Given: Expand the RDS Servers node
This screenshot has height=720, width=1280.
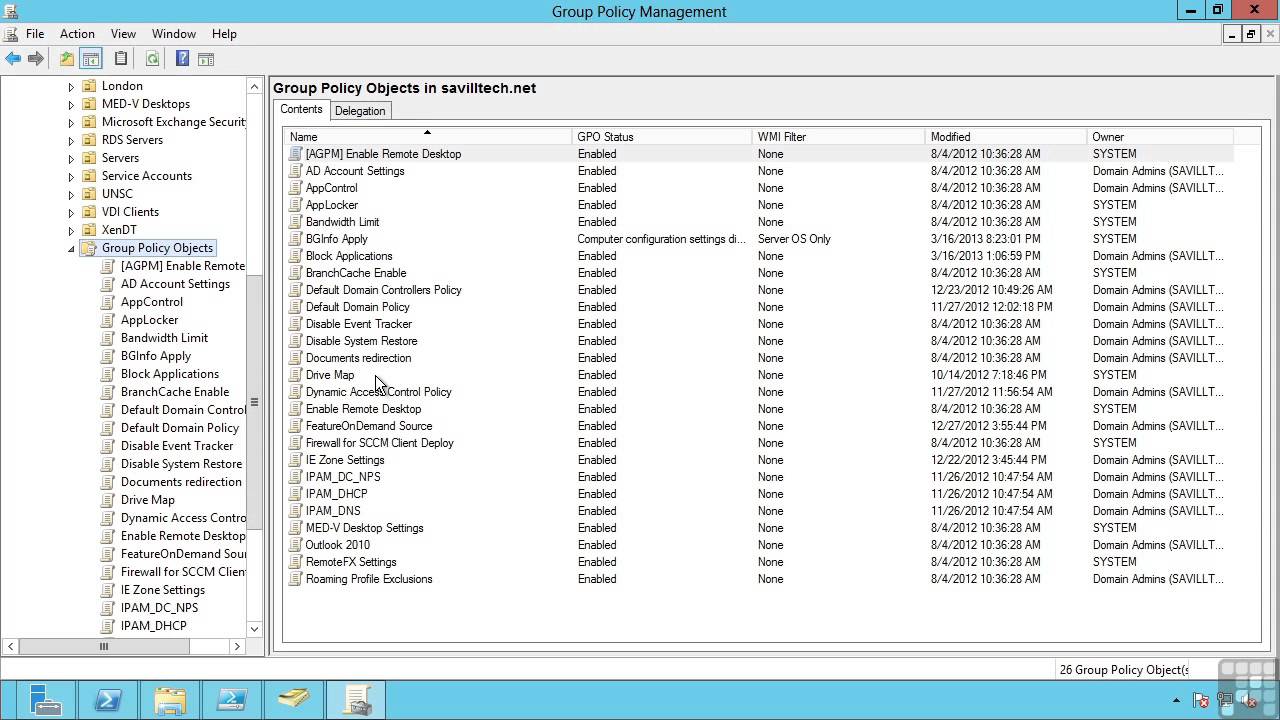Looking at the screenshot, I should [x=71, y=141].
